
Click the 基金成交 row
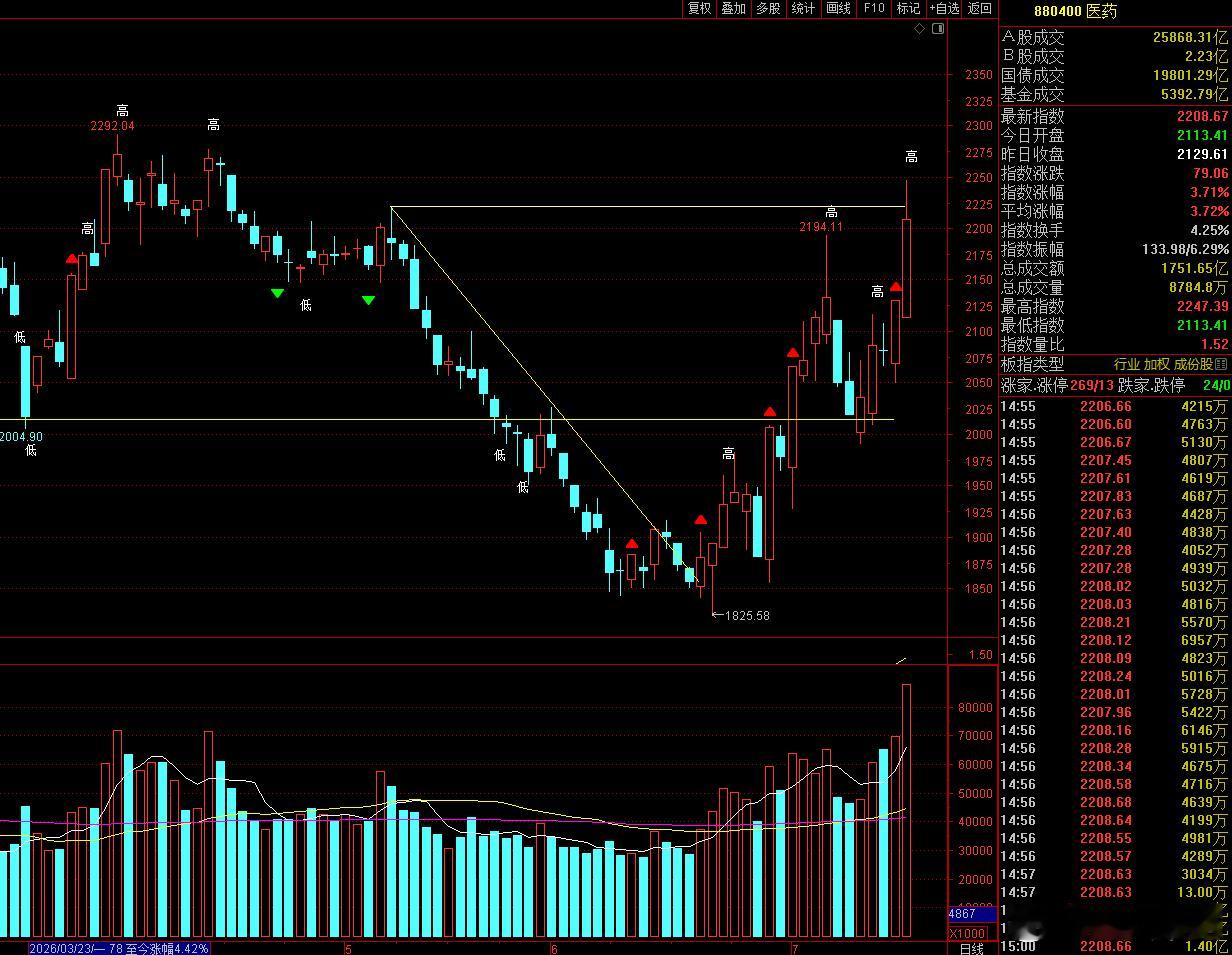(x=1115, y=94)
